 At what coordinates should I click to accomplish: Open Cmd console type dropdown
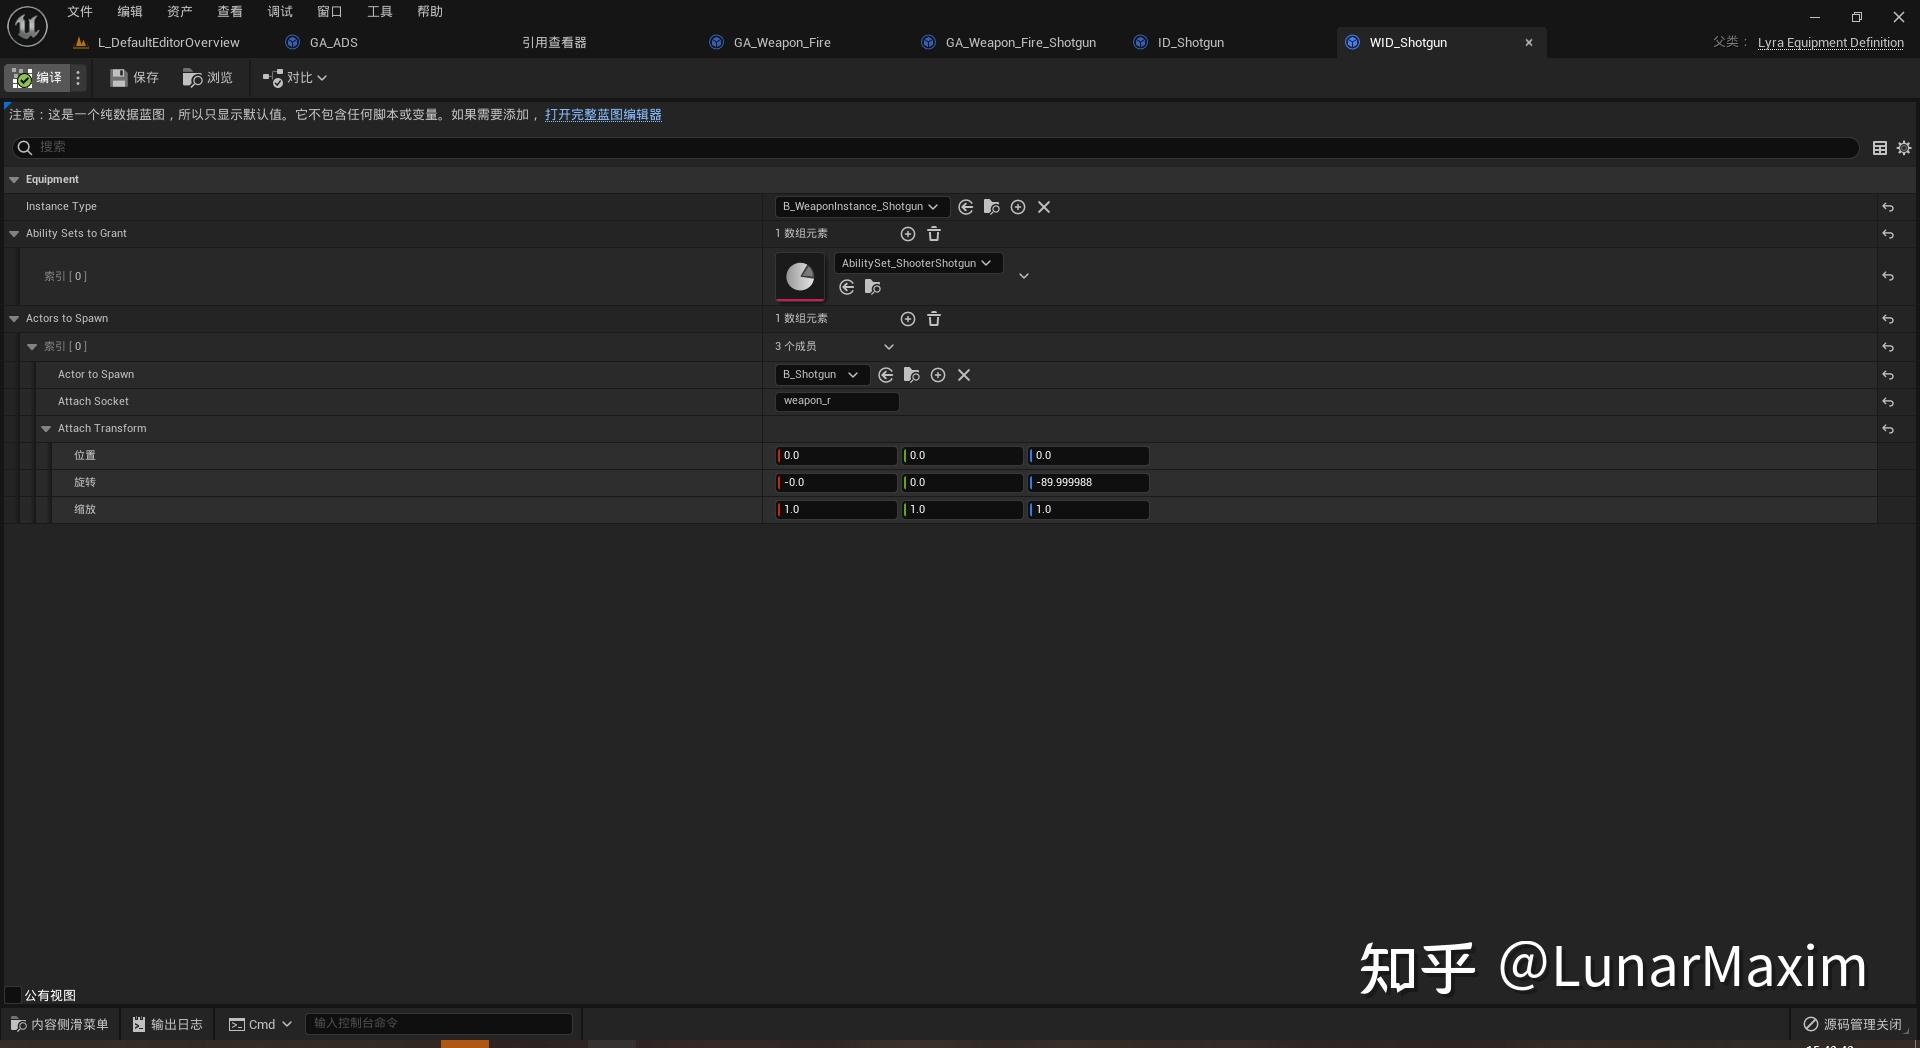[260, 1024]
